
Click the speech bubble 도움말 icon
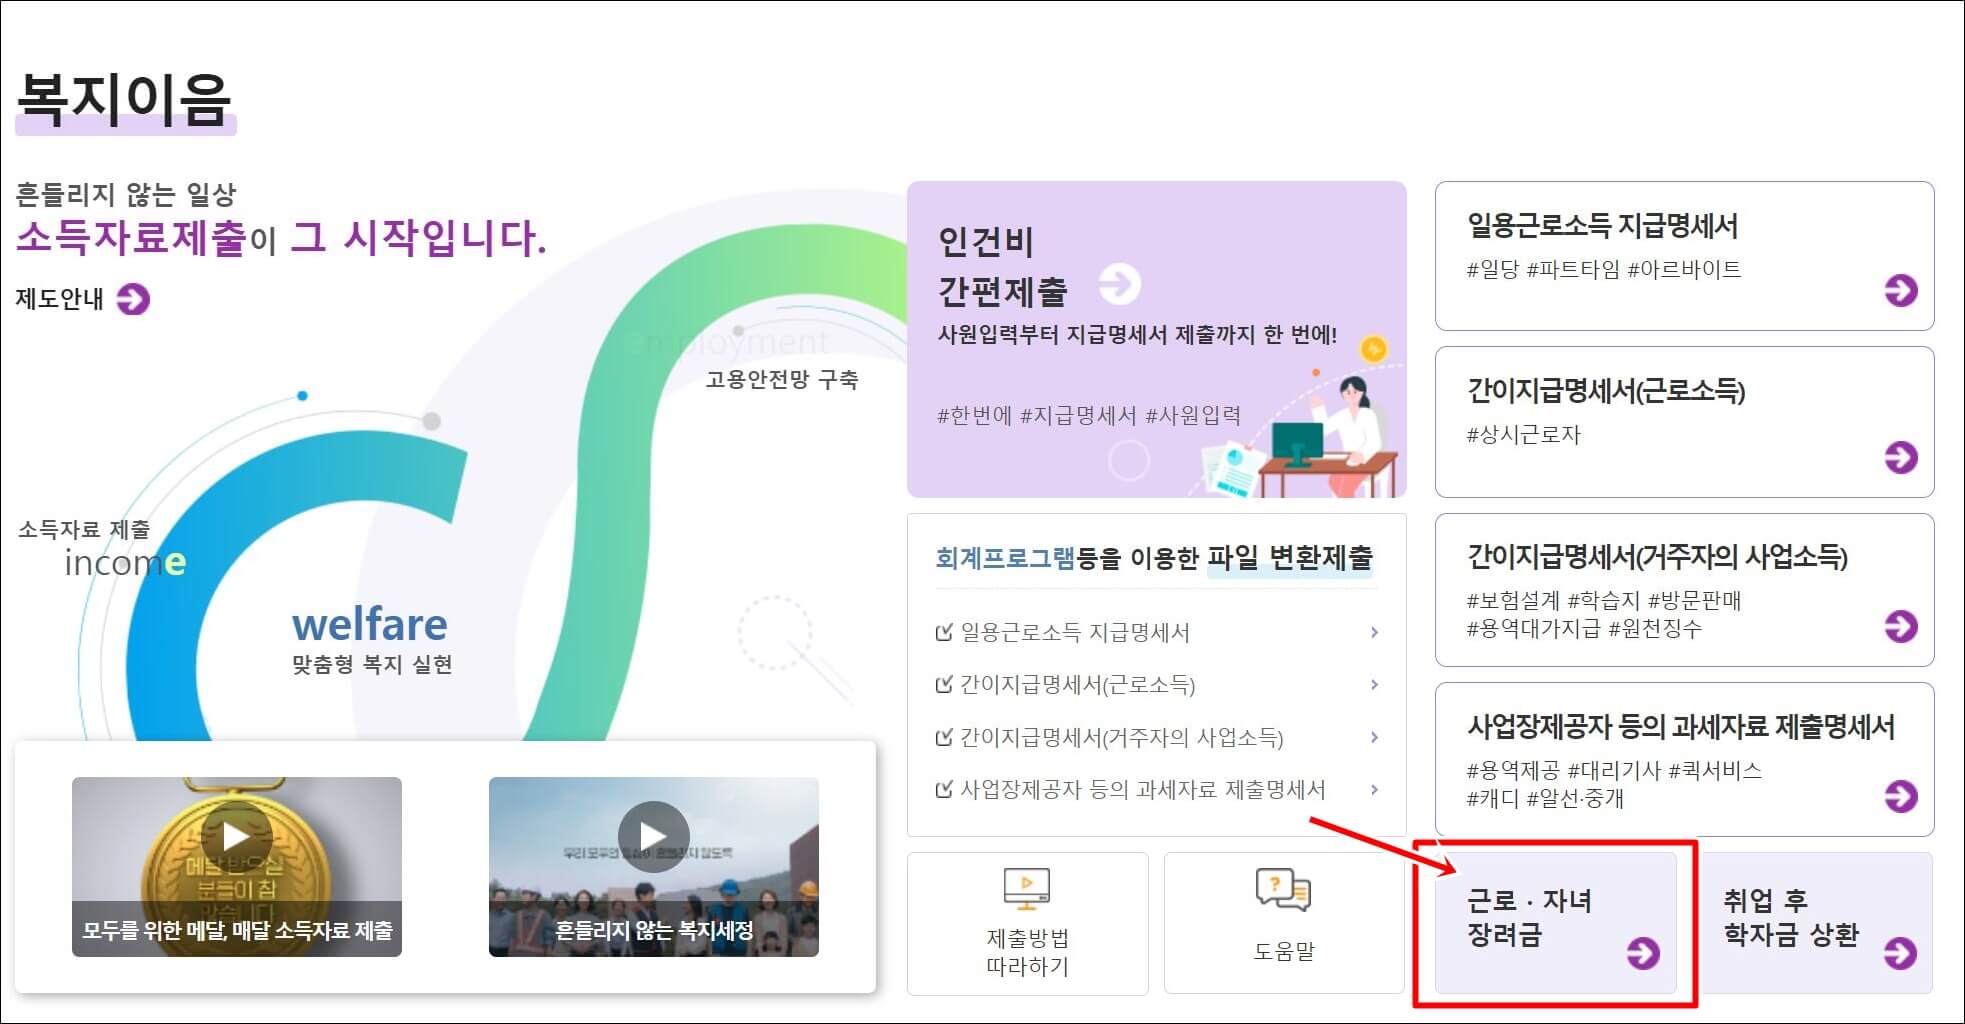coord(1283,888)
